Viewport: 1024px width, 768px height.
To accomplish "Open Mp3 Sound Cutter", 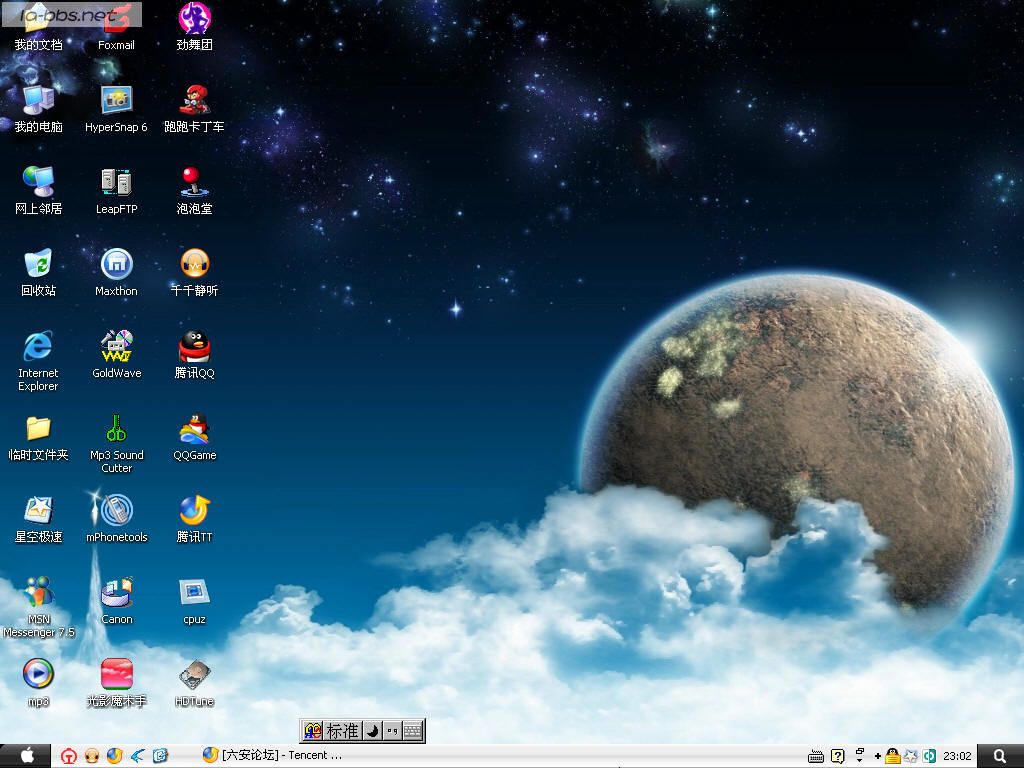I will [x=116, y=430].
